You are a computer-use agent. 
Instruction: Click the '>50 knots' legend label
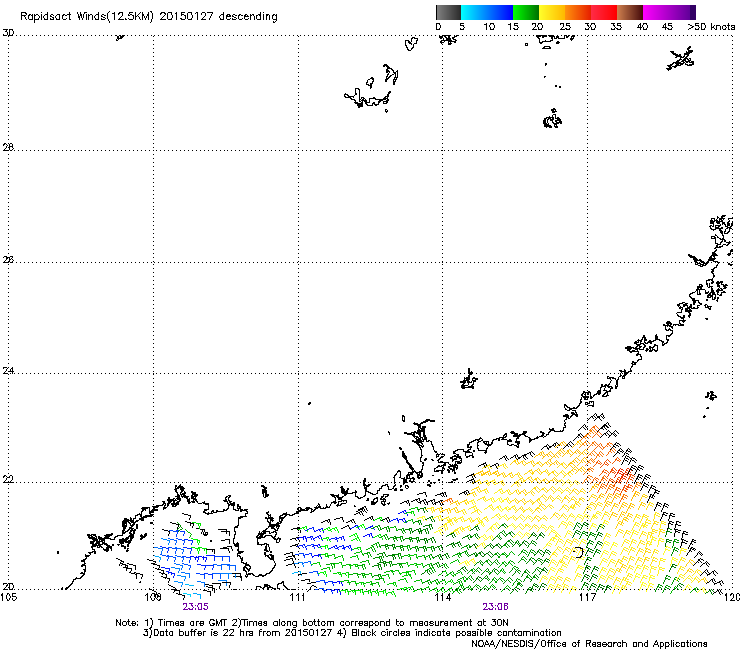711,27
